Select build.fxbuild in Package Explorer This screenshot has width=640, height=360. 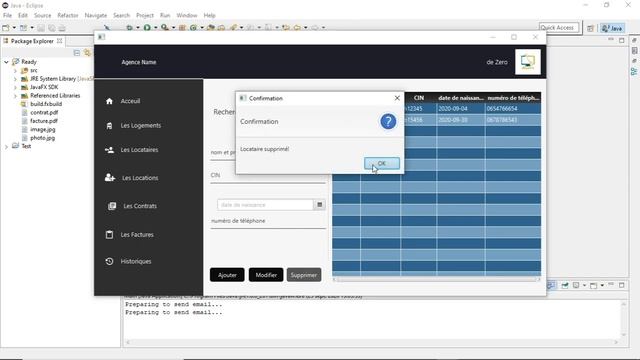[46, 104]
